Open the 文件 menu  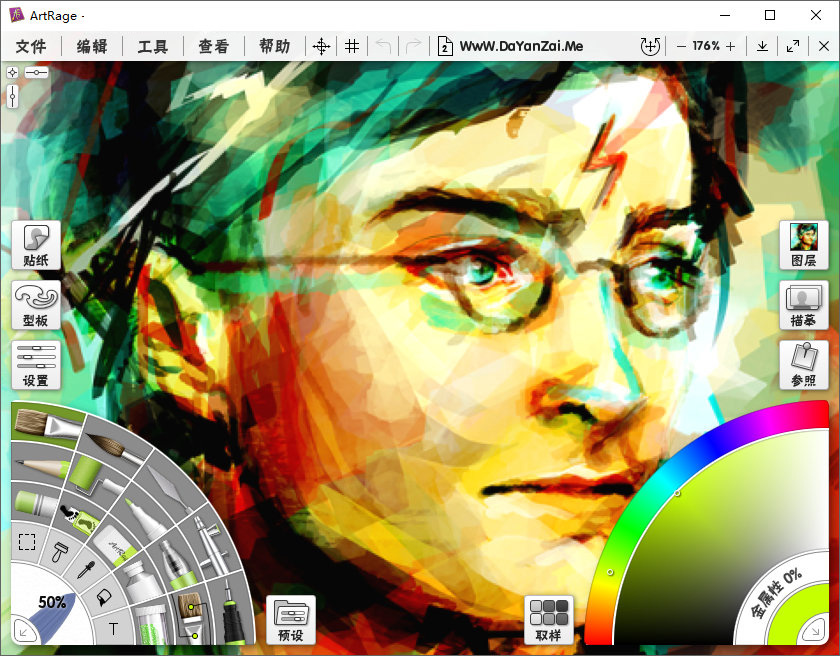(x=31, y=47)
